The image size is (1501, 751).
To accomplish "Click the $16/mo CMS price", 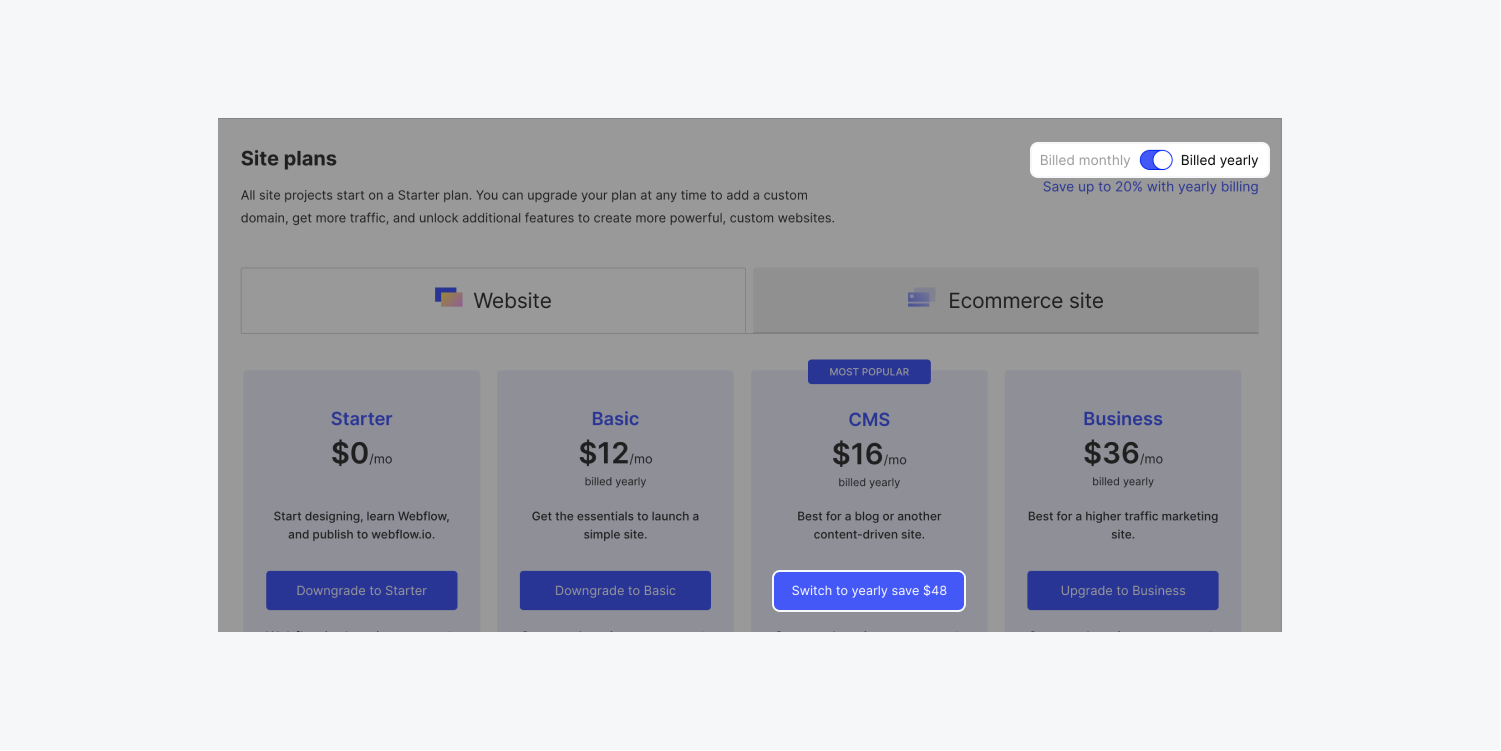I will [x=868, y=455].
